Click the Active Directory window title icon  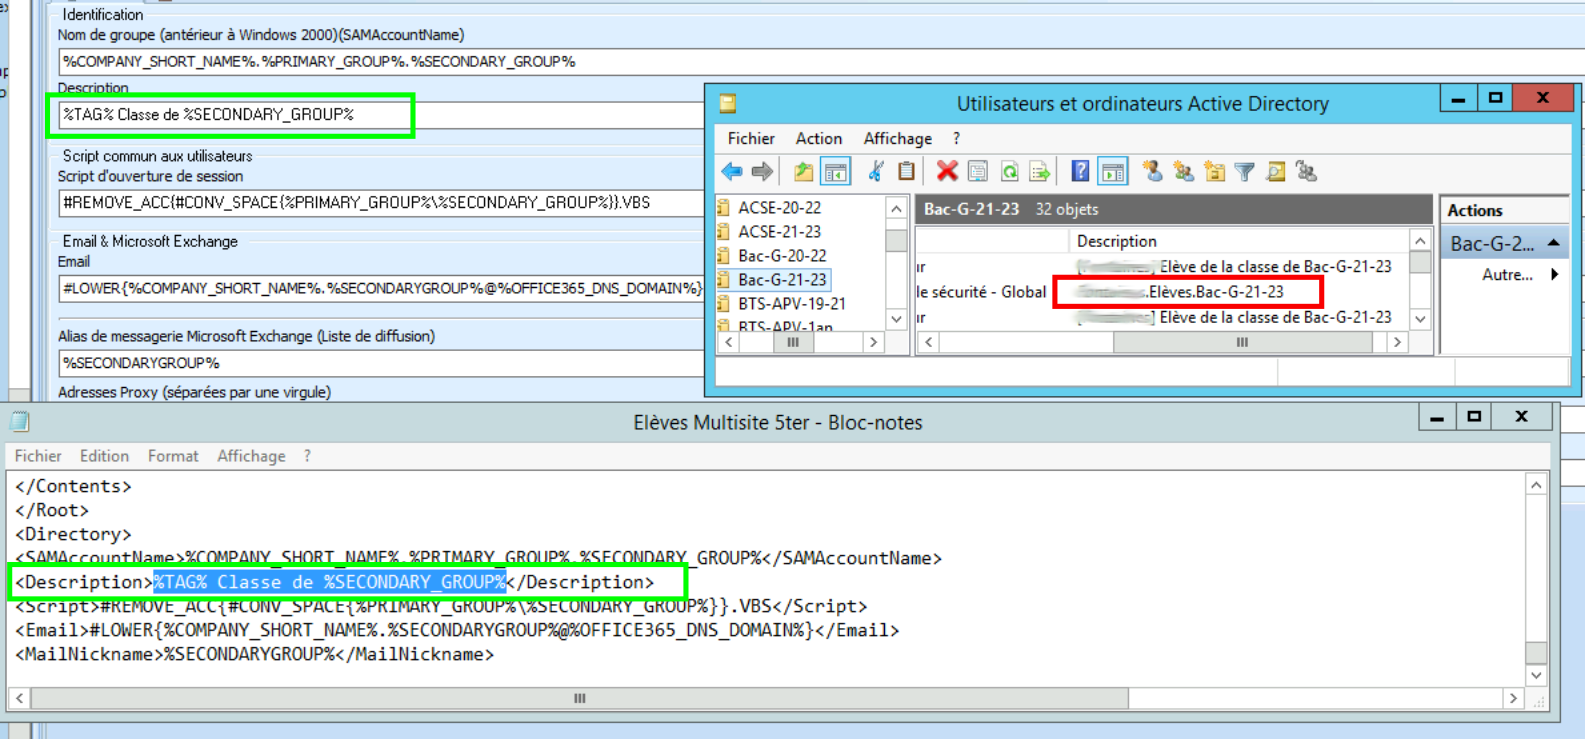728,103
